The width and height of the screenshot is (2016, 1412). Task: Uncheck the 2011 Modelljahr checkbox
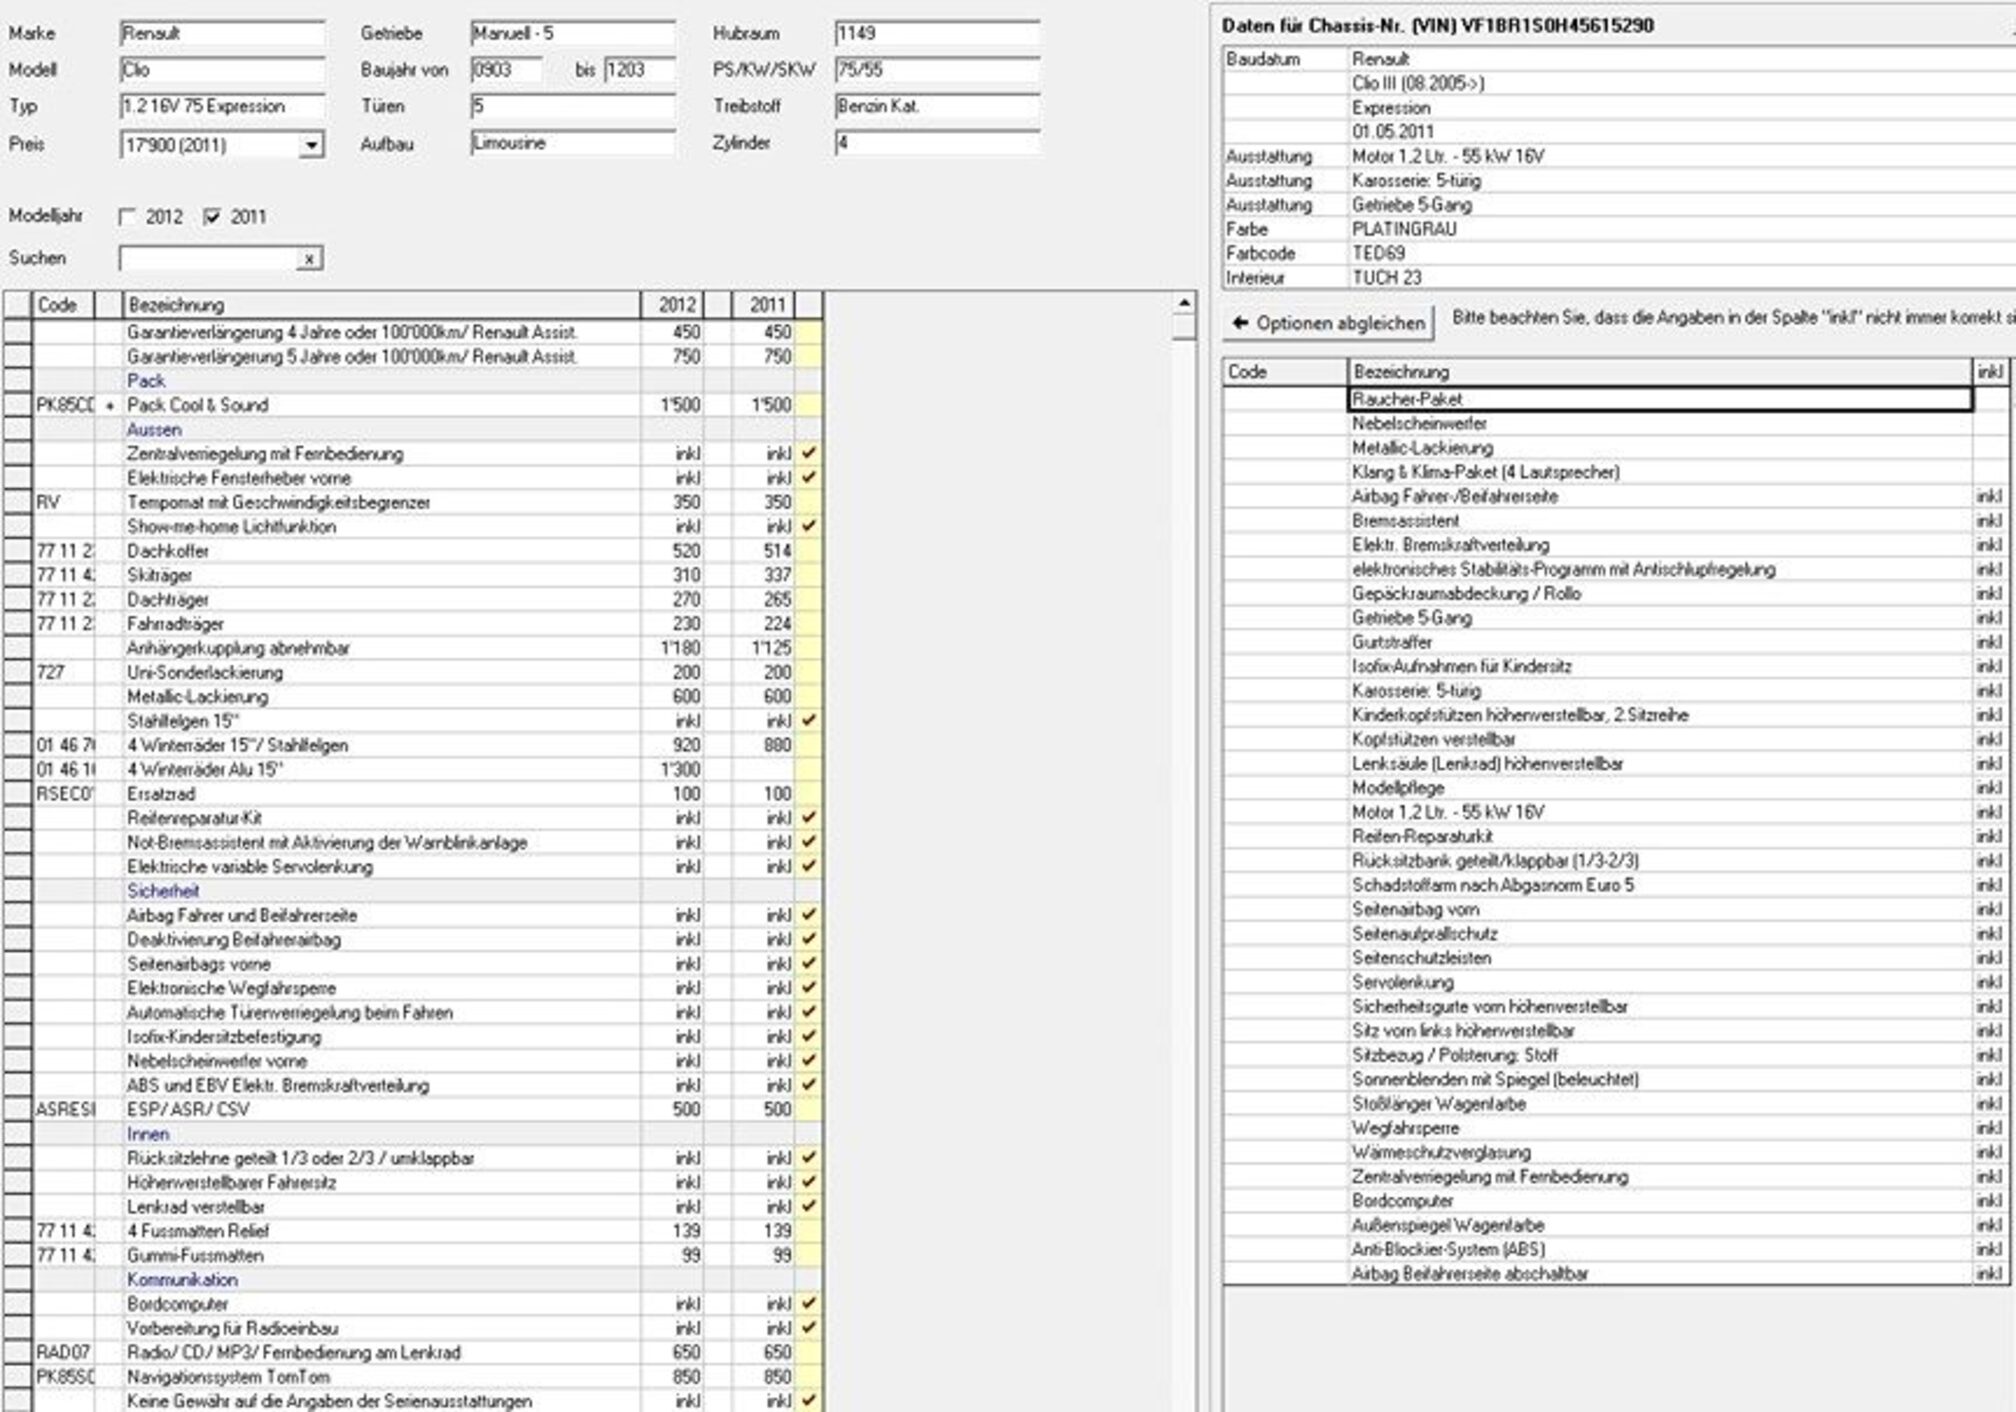coord(212,217)
